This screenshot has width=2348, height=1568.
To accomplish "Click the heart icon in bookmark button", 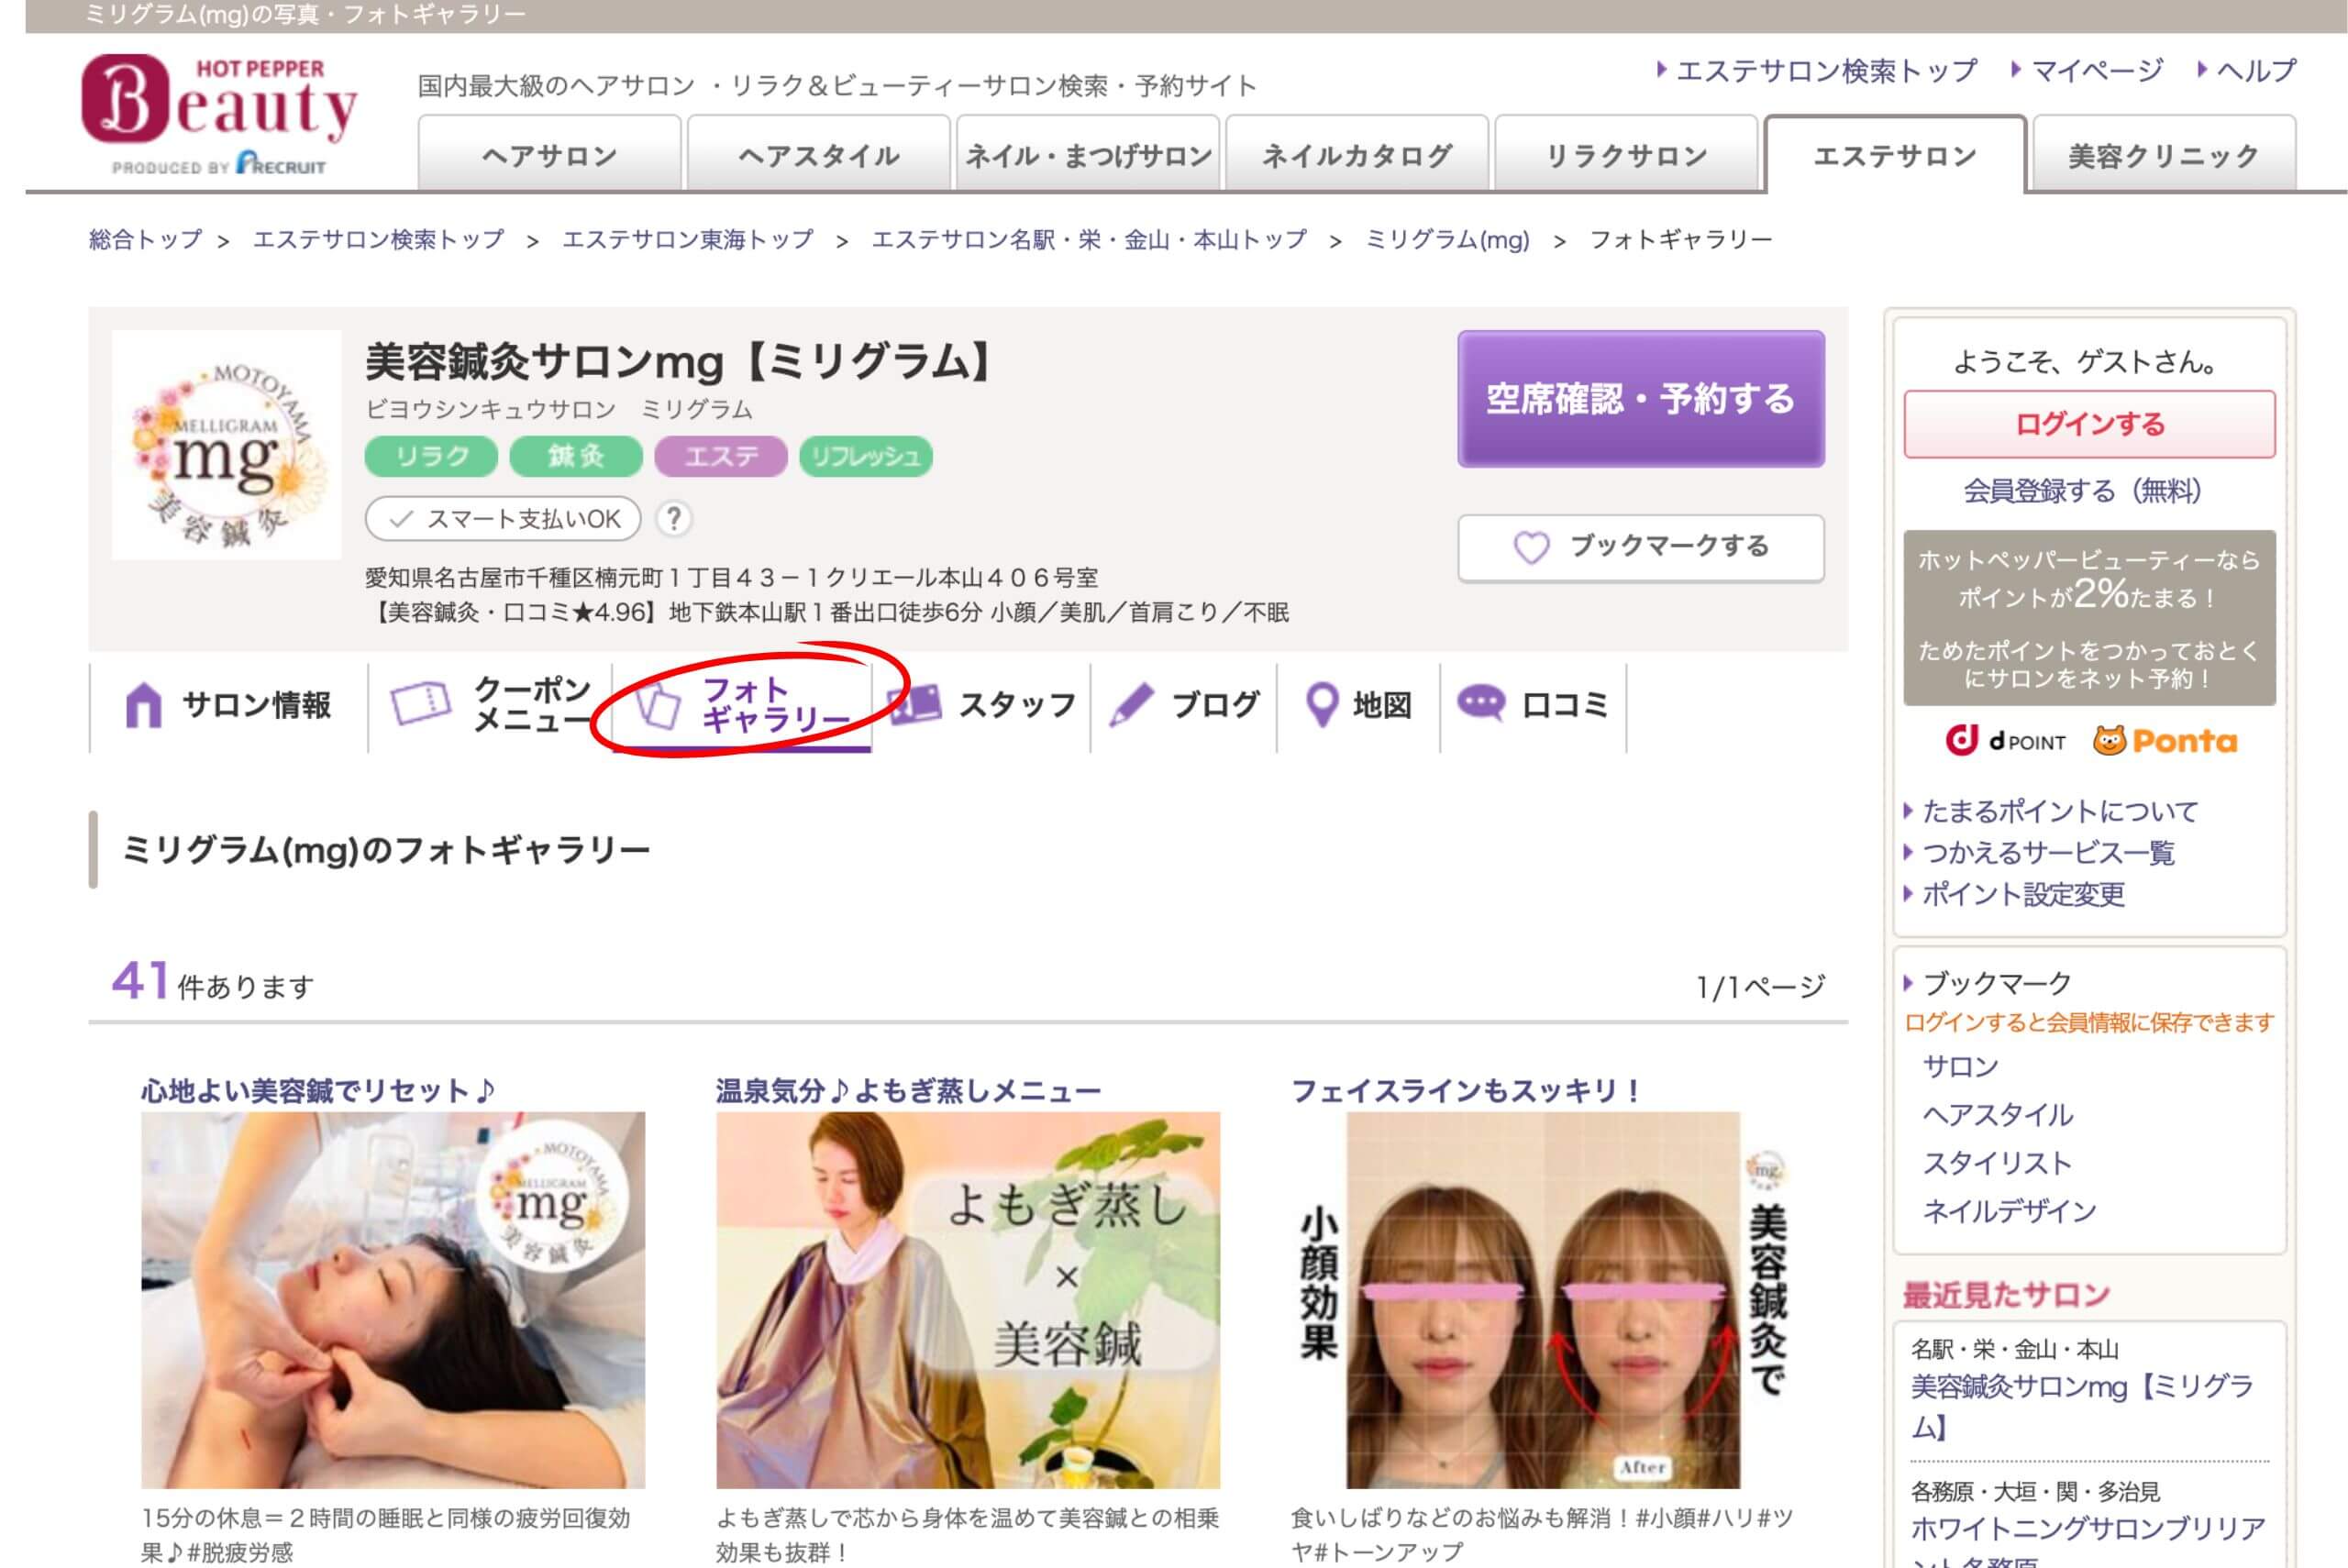I will point(1530,547).
